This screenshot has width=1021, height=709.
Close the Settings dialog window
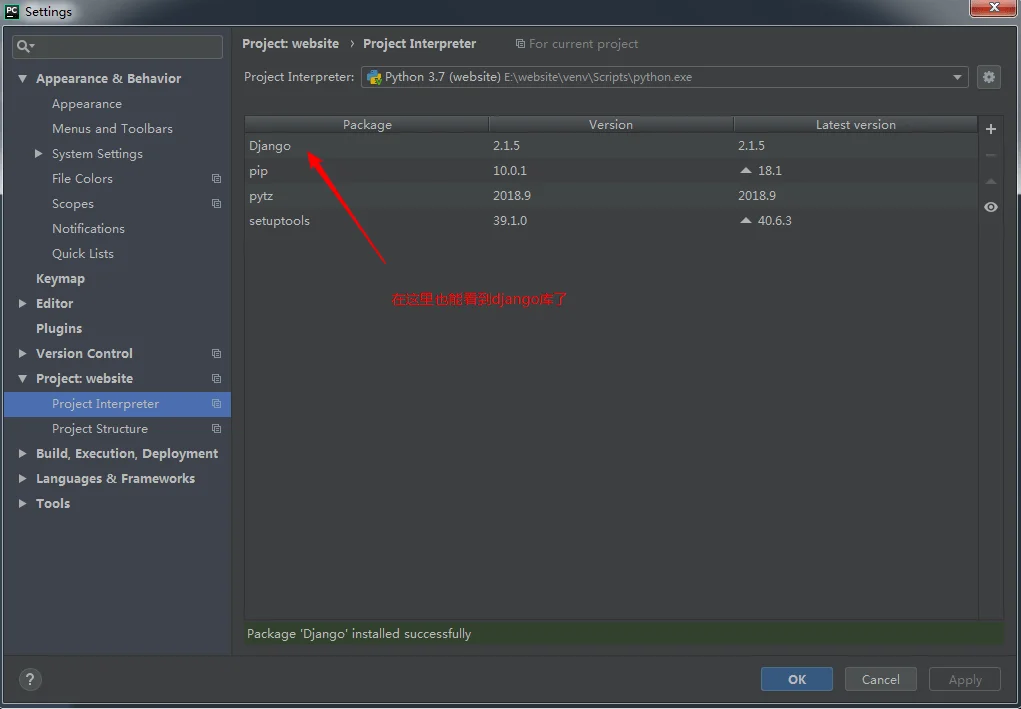pos(994,7)
